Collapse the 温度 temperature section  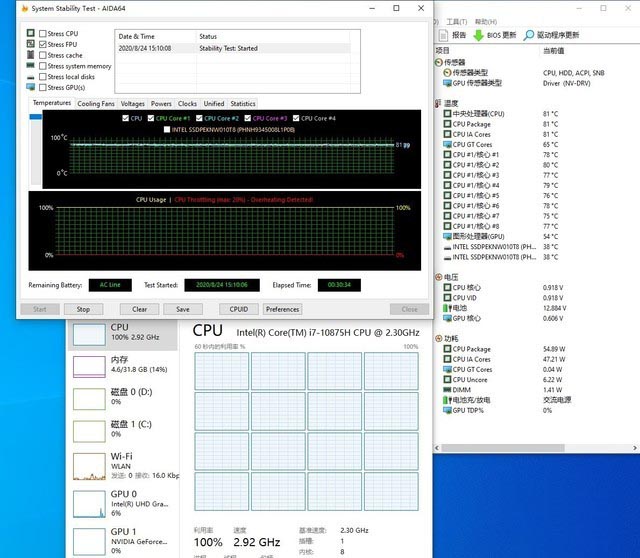tap(437, 103)
